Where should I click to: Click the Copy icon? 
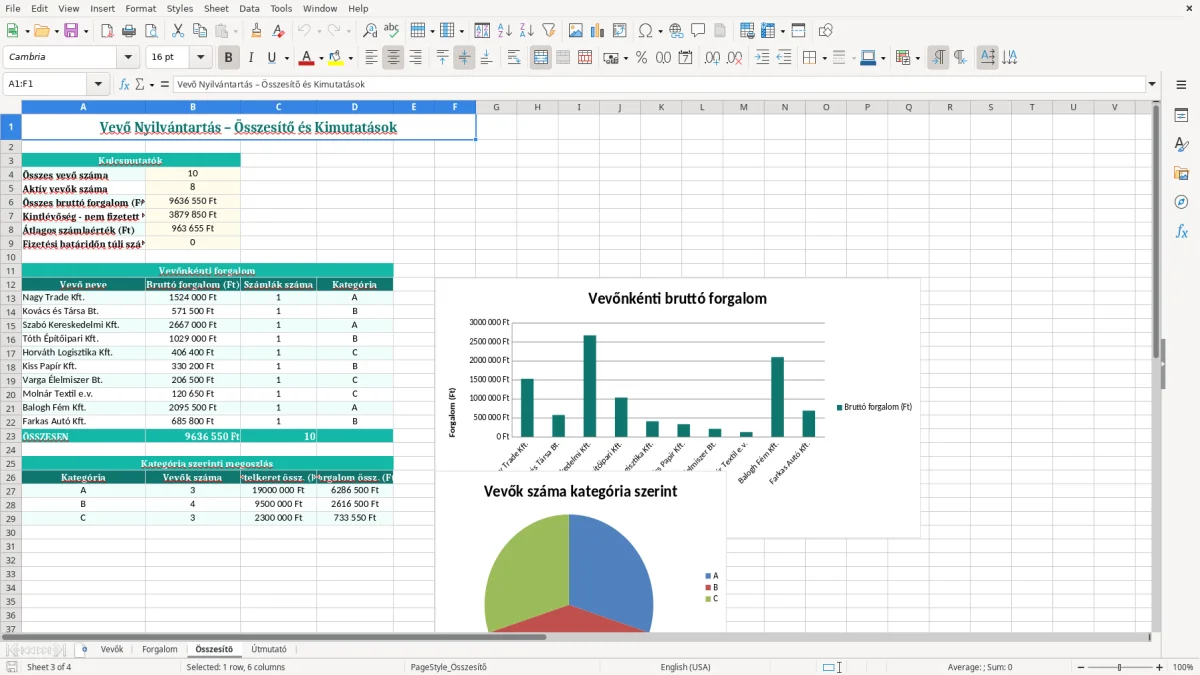[x=200, y=31]
